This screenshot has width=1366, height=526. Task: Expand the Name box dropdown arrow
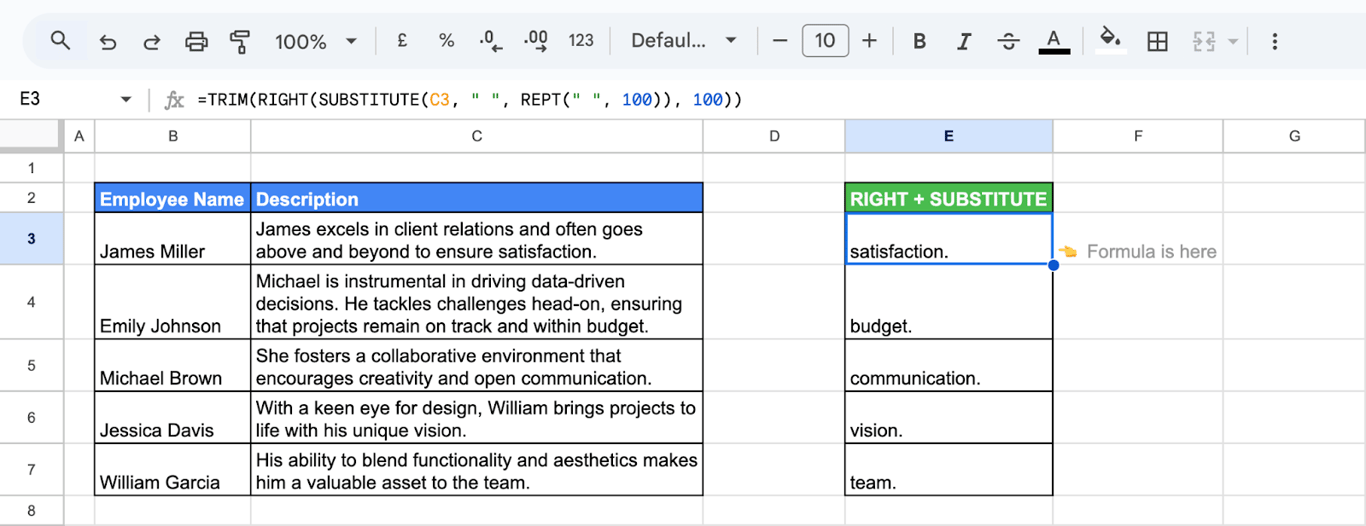tap(126, 99)
